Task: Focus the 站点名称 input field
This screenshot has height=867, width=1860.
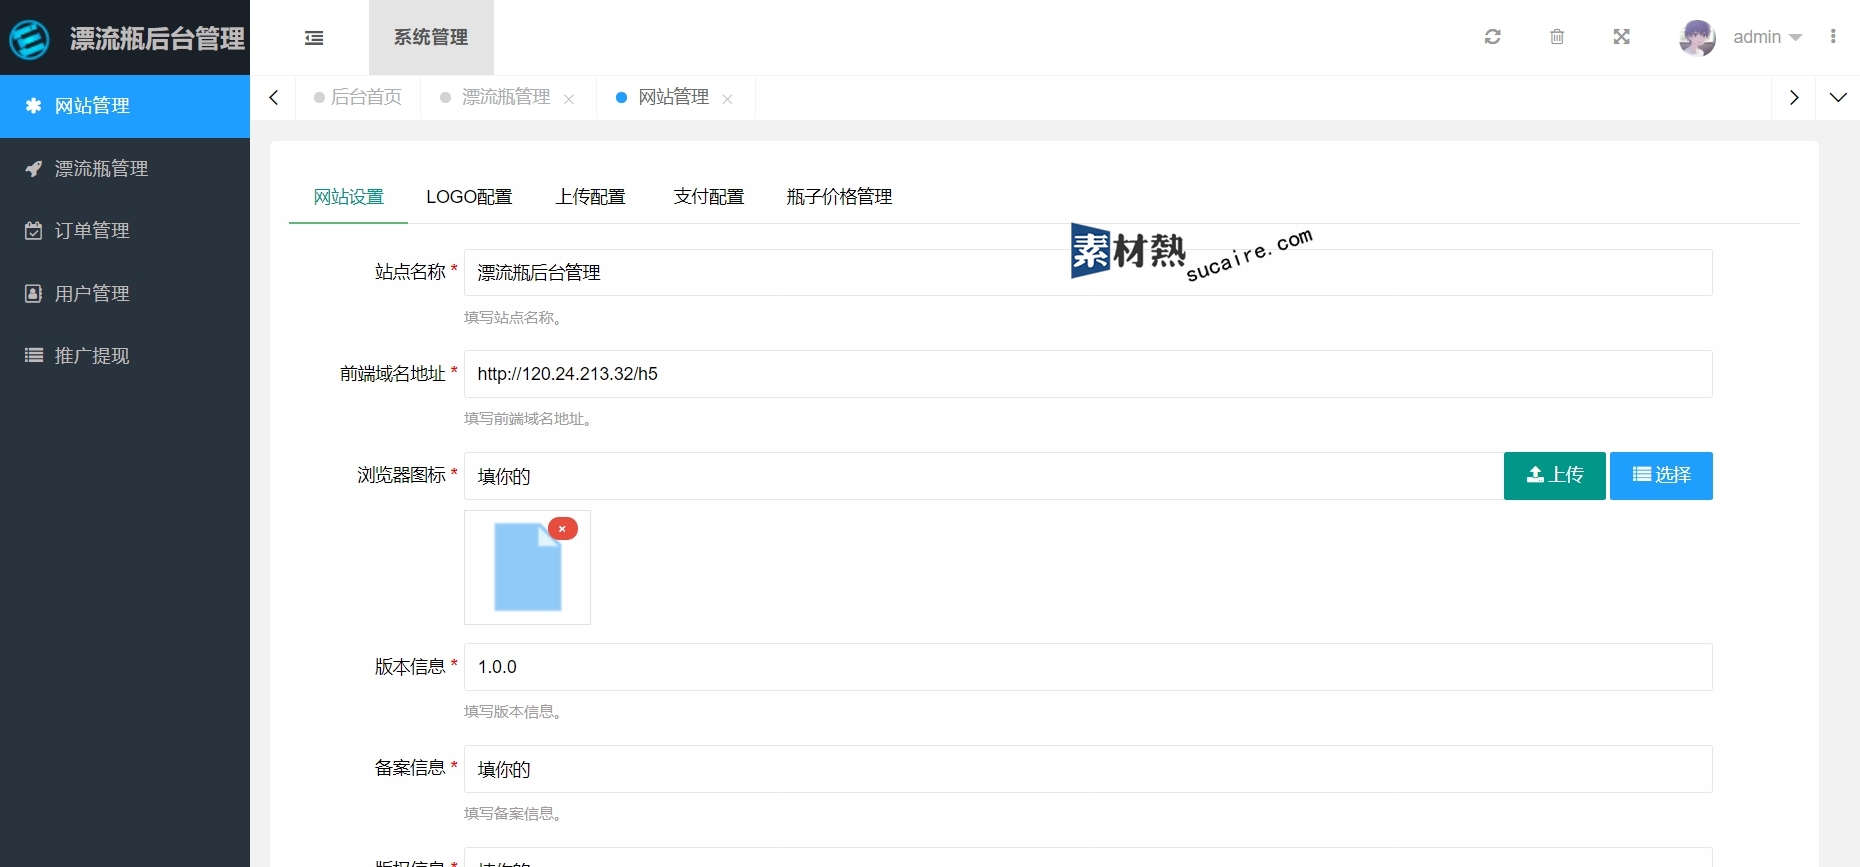Action: click(1088, 272)
